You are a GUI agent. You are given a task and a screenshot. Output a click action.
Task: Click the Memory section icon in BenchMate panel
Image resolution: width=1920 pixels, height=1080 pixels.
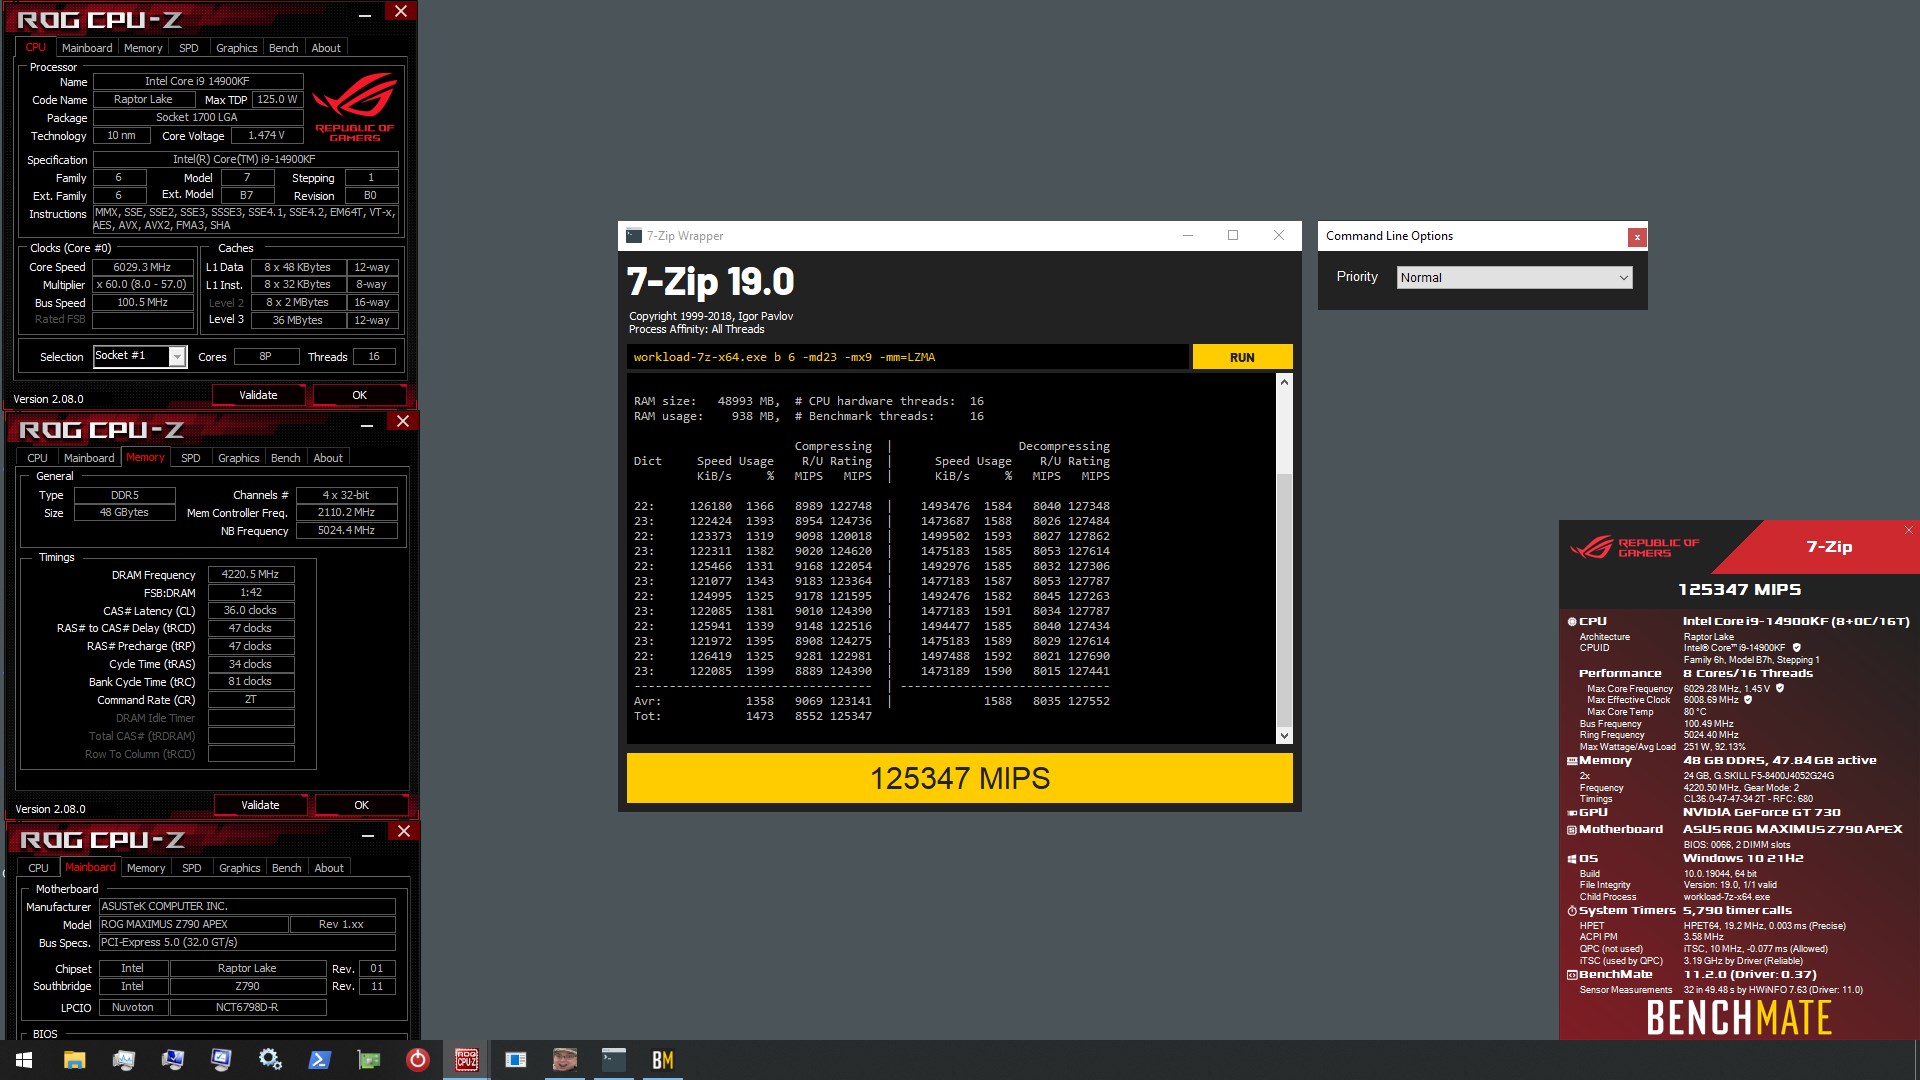1572,761
